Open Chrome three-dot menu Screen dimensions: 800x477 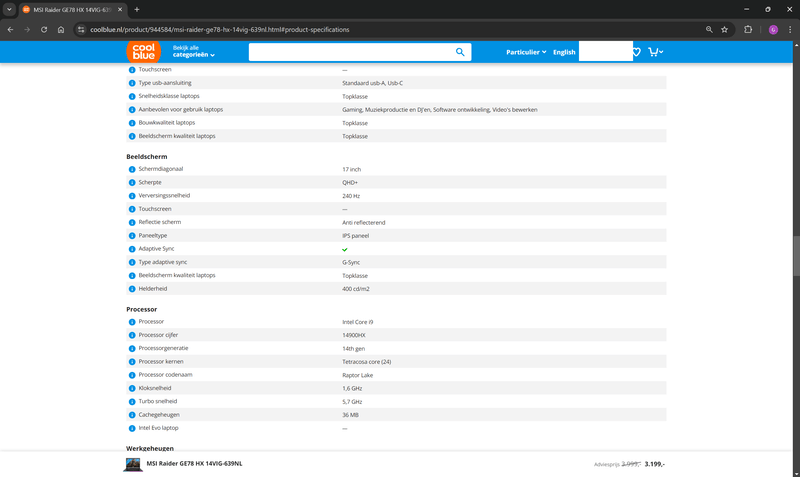coord(790,30)
